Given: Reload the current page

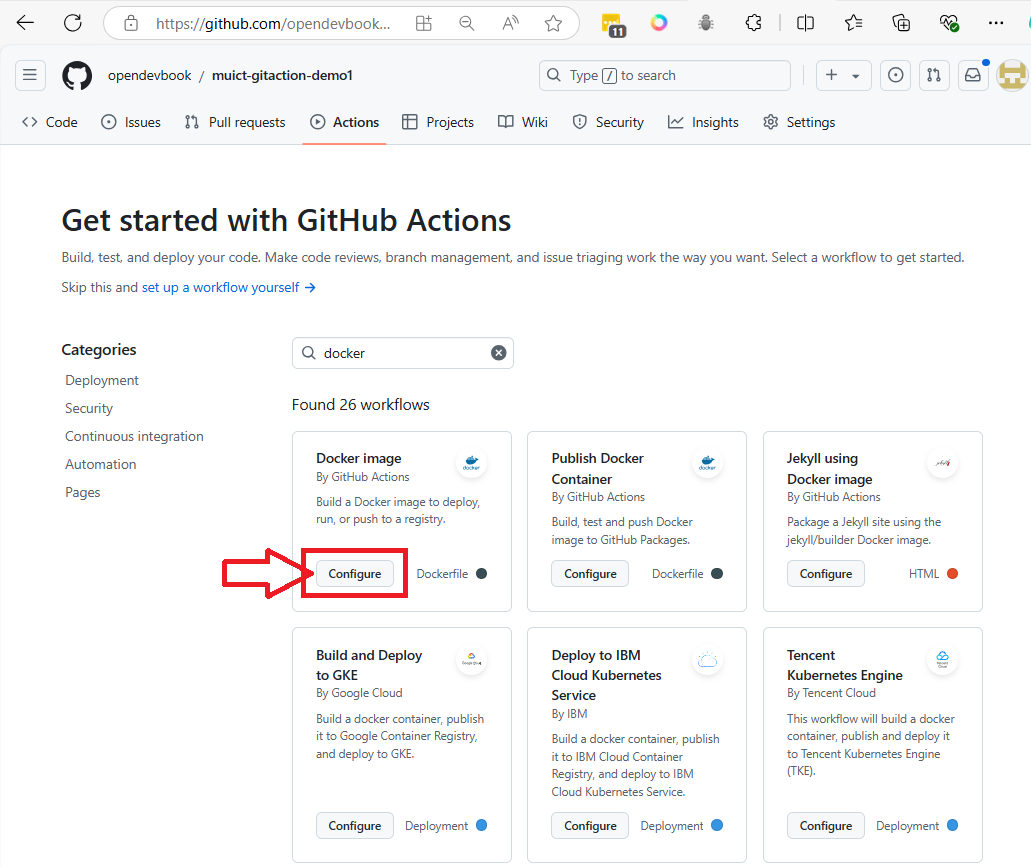Looking at the screenshot, I should click(x=73, y=23).
